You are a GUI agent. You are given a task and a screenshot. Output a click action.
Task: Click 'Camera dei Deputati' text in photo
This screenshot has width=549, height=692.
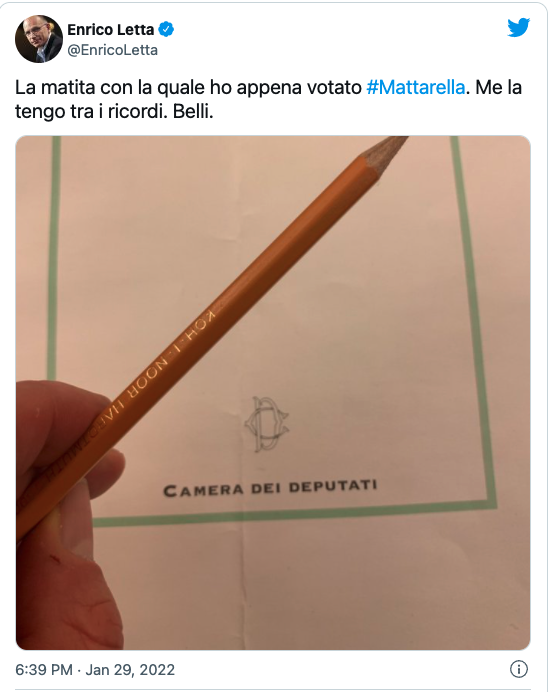click(x=270, y=489)
